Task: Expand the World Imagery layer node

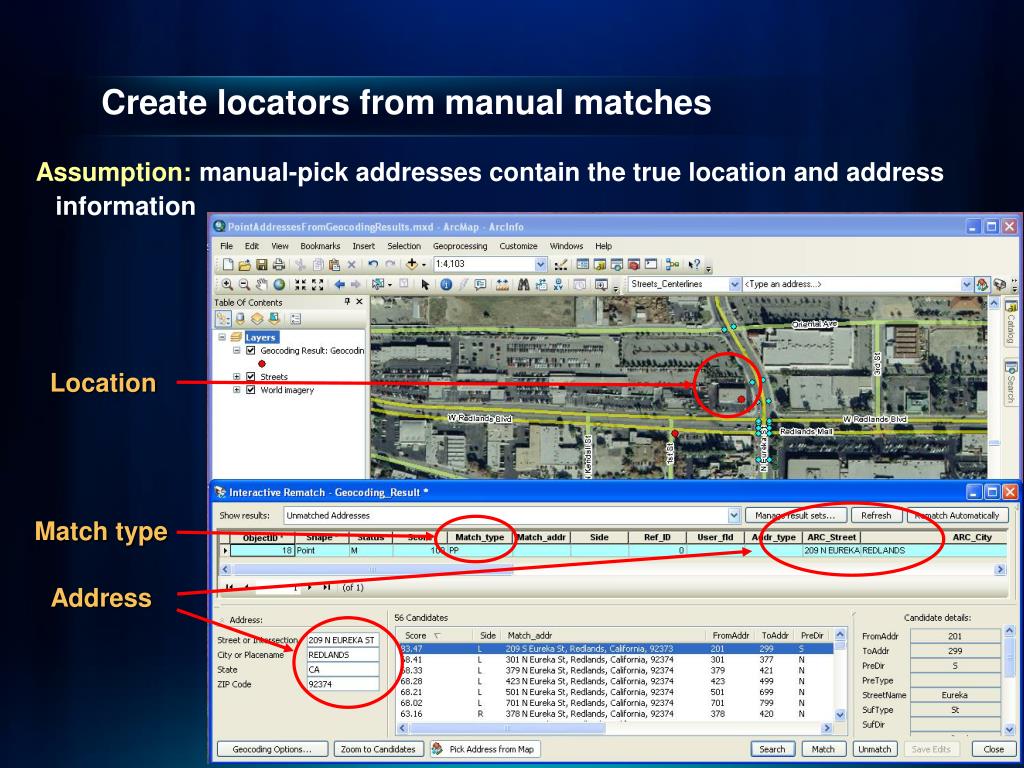Action: 237,390
